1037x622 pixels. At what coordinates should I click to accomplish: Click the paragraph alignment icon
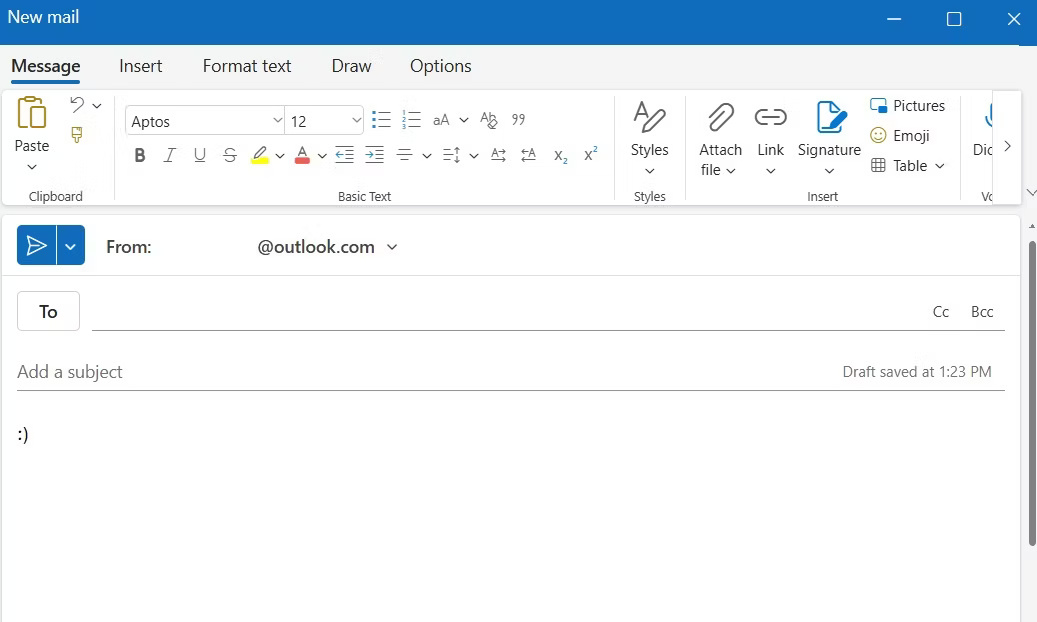(x=404, y=156)
